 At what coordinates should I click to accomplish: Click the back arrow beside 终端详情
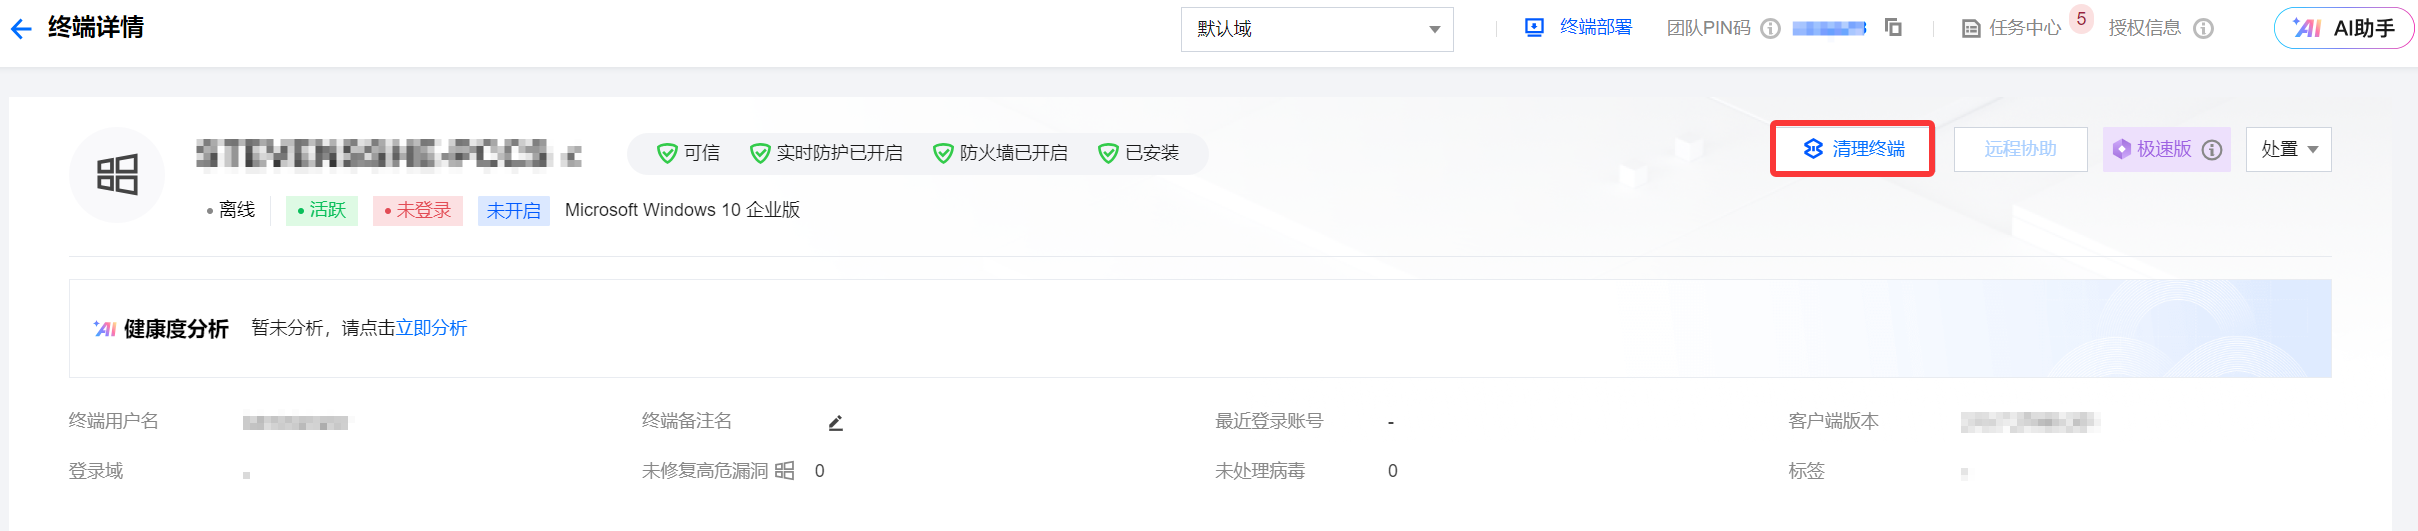tap(21, 29)
